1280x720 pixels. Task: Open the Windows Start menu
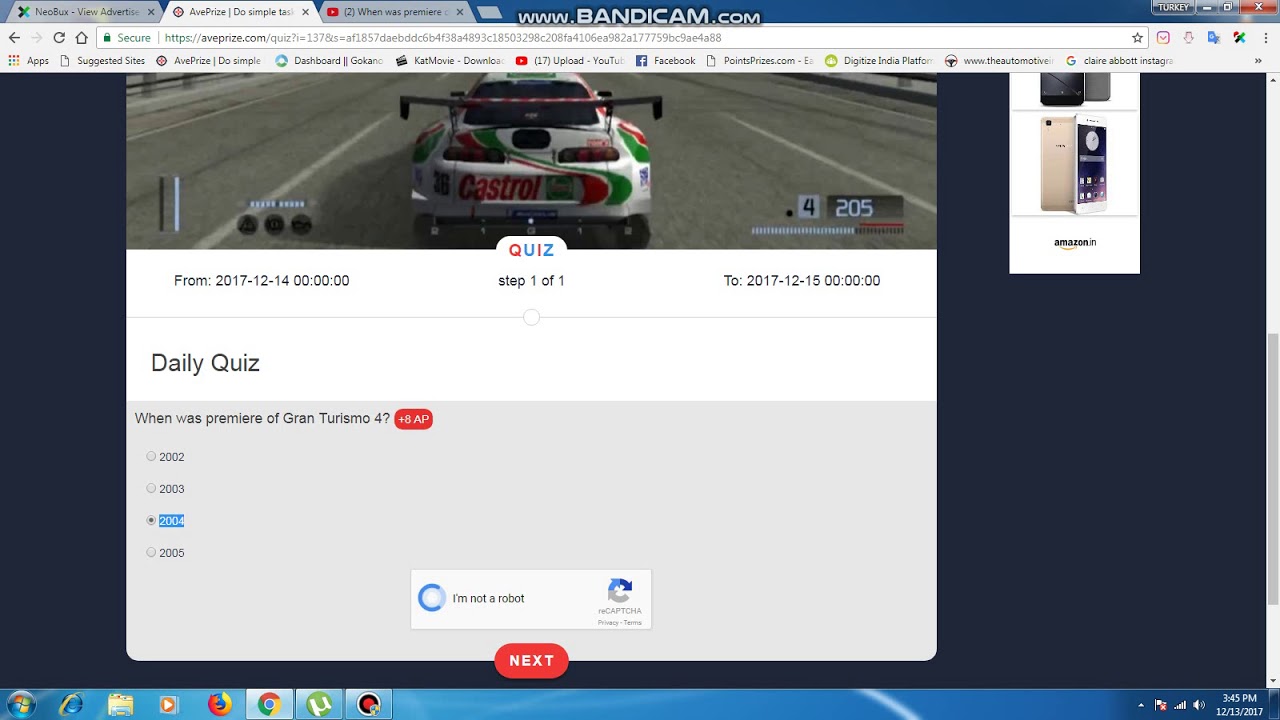click(x=20, y=704)
